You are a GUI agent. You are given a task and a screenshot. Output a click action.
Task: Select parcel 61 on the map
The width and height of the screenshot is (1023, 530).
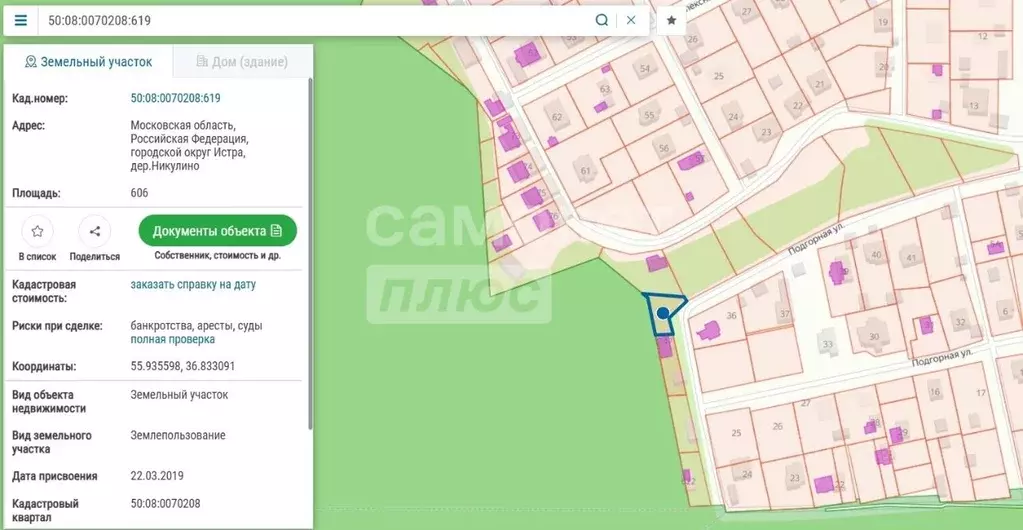(585, 172)
